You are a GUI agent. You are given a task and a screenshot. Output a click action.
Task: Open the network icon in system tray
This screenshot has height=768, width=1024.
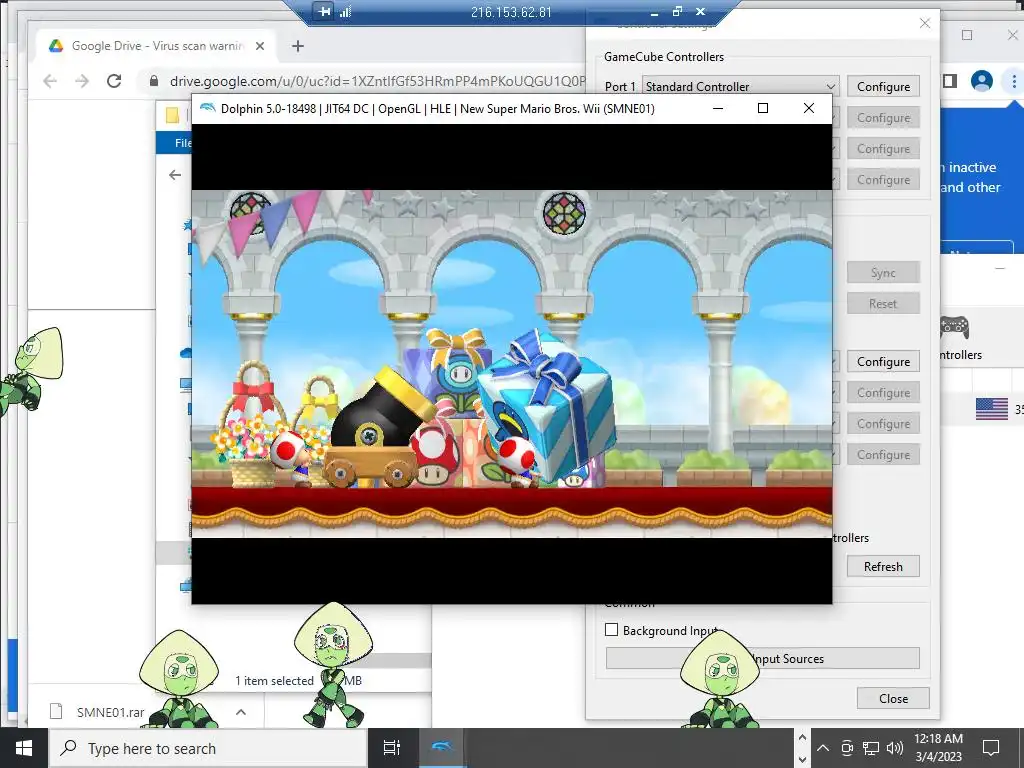871,748
